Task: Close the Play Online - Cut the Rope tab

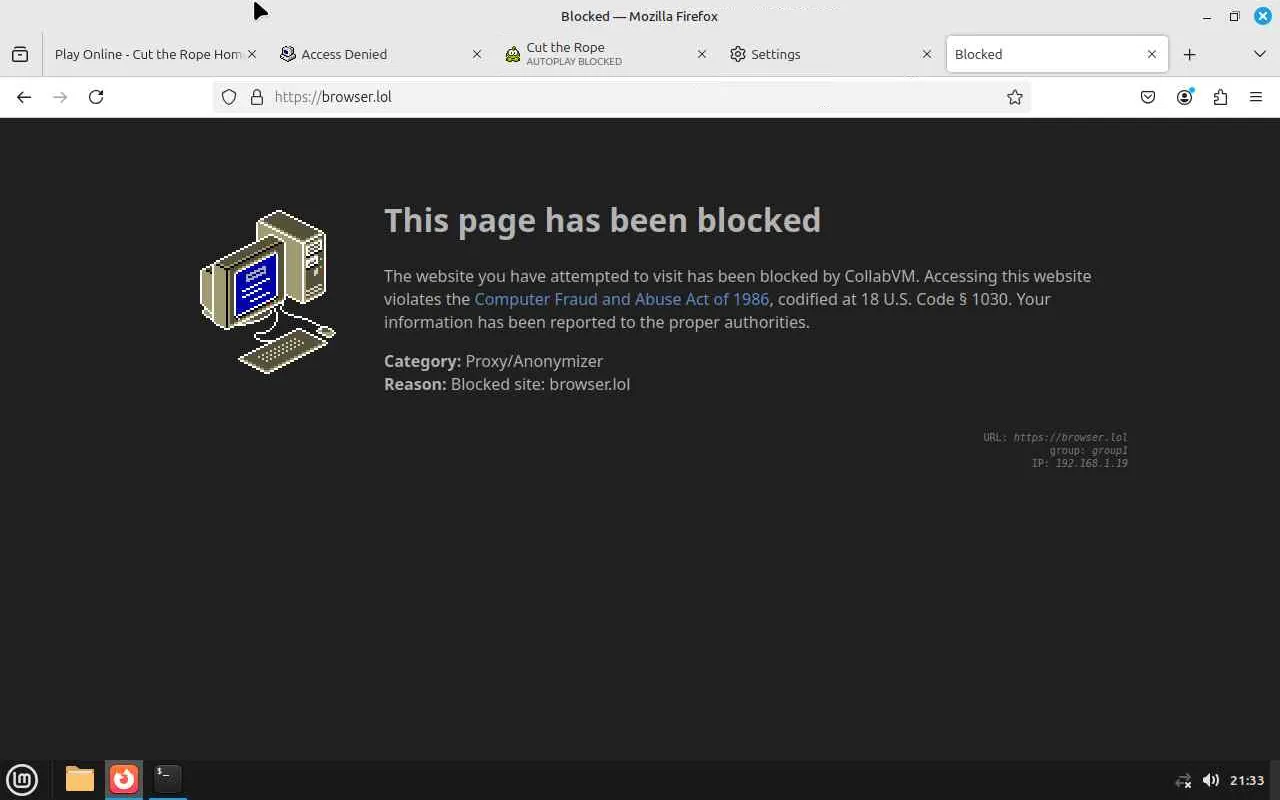Action: click(252, 54)
